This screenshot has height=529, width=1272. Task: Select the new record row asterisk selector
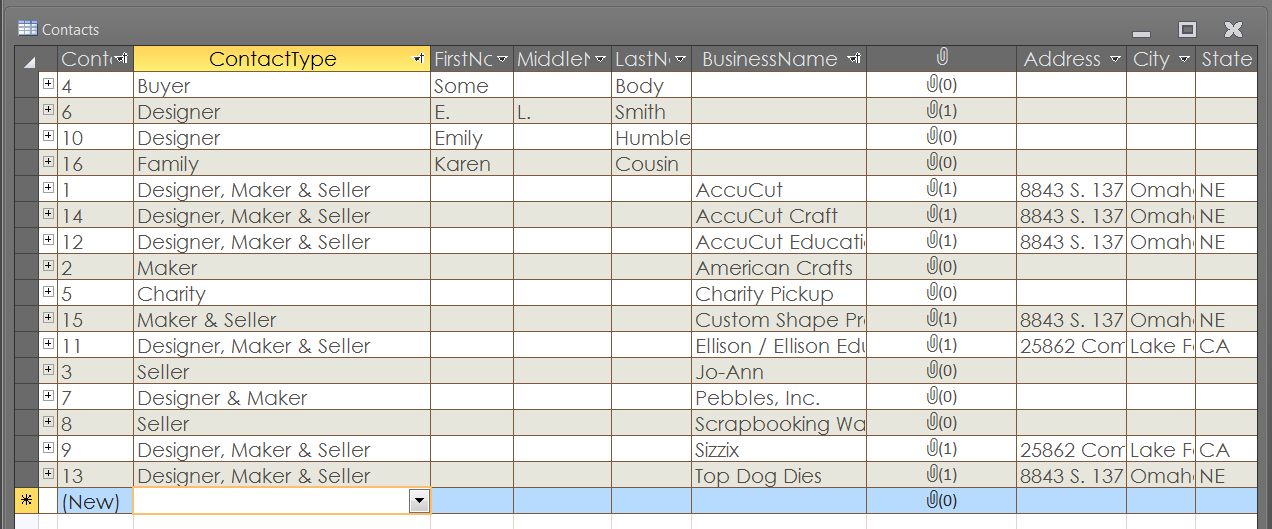point(26,501)
